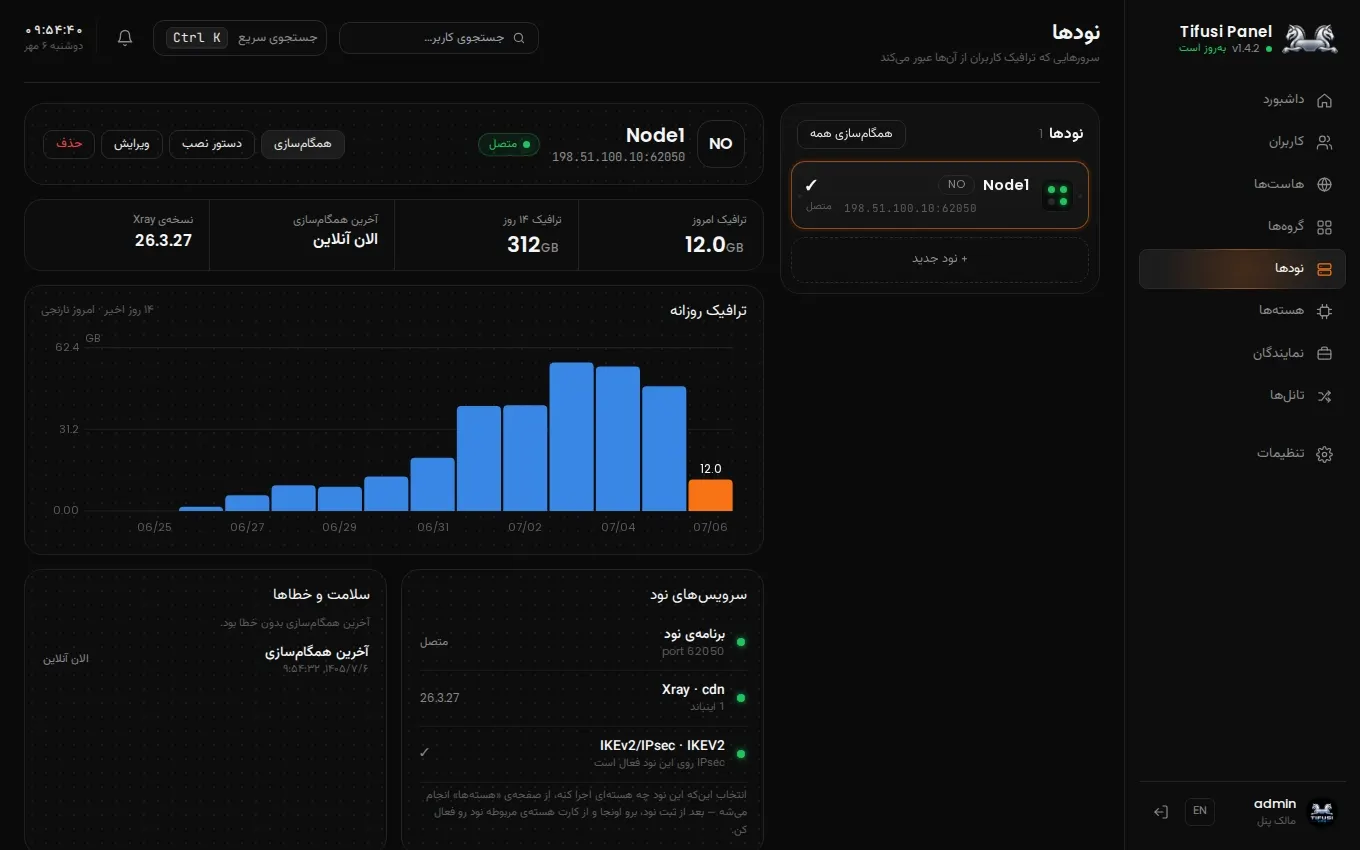
Task: Click the همگام‌سازی button in the Node1 header
Action: click(303, 144)
